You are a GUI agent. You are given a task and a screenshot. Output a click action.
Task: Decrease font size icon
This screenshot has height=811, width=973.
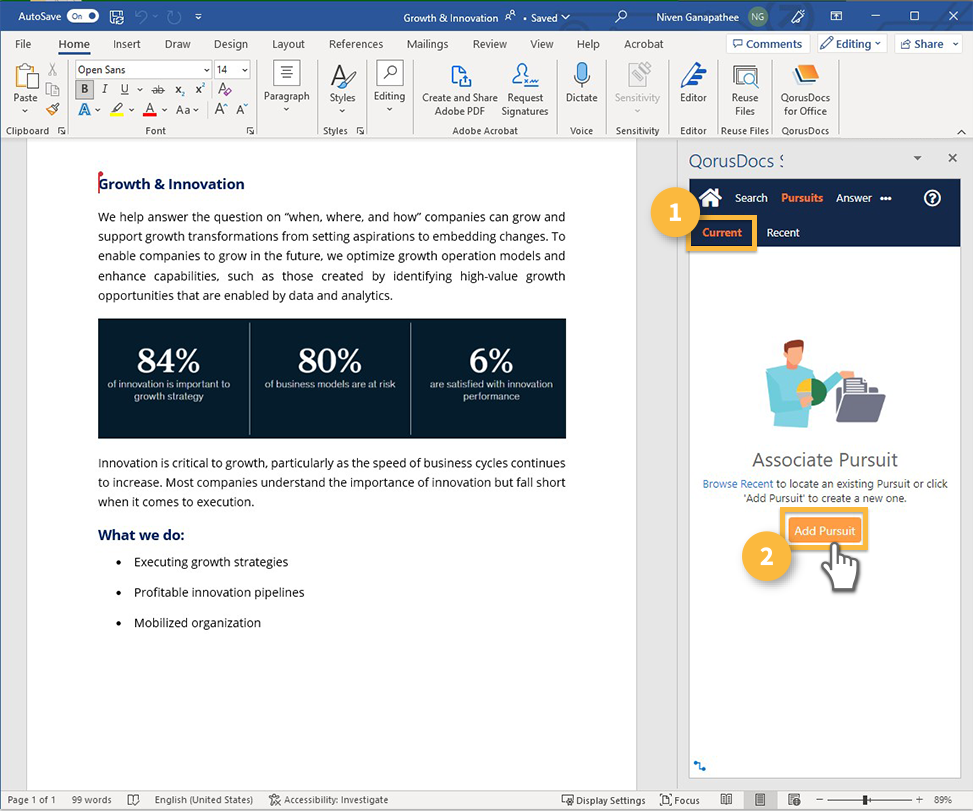pos(242,110)
